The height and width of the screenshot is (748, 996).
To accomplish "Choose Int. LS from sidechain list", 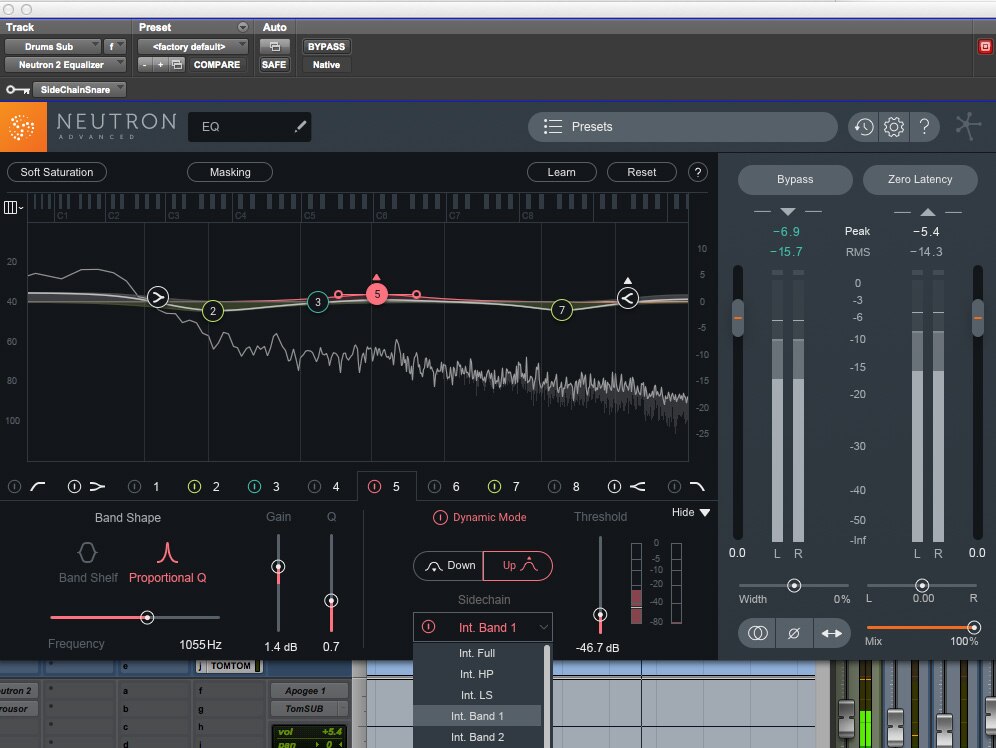I will coord(477,695).
